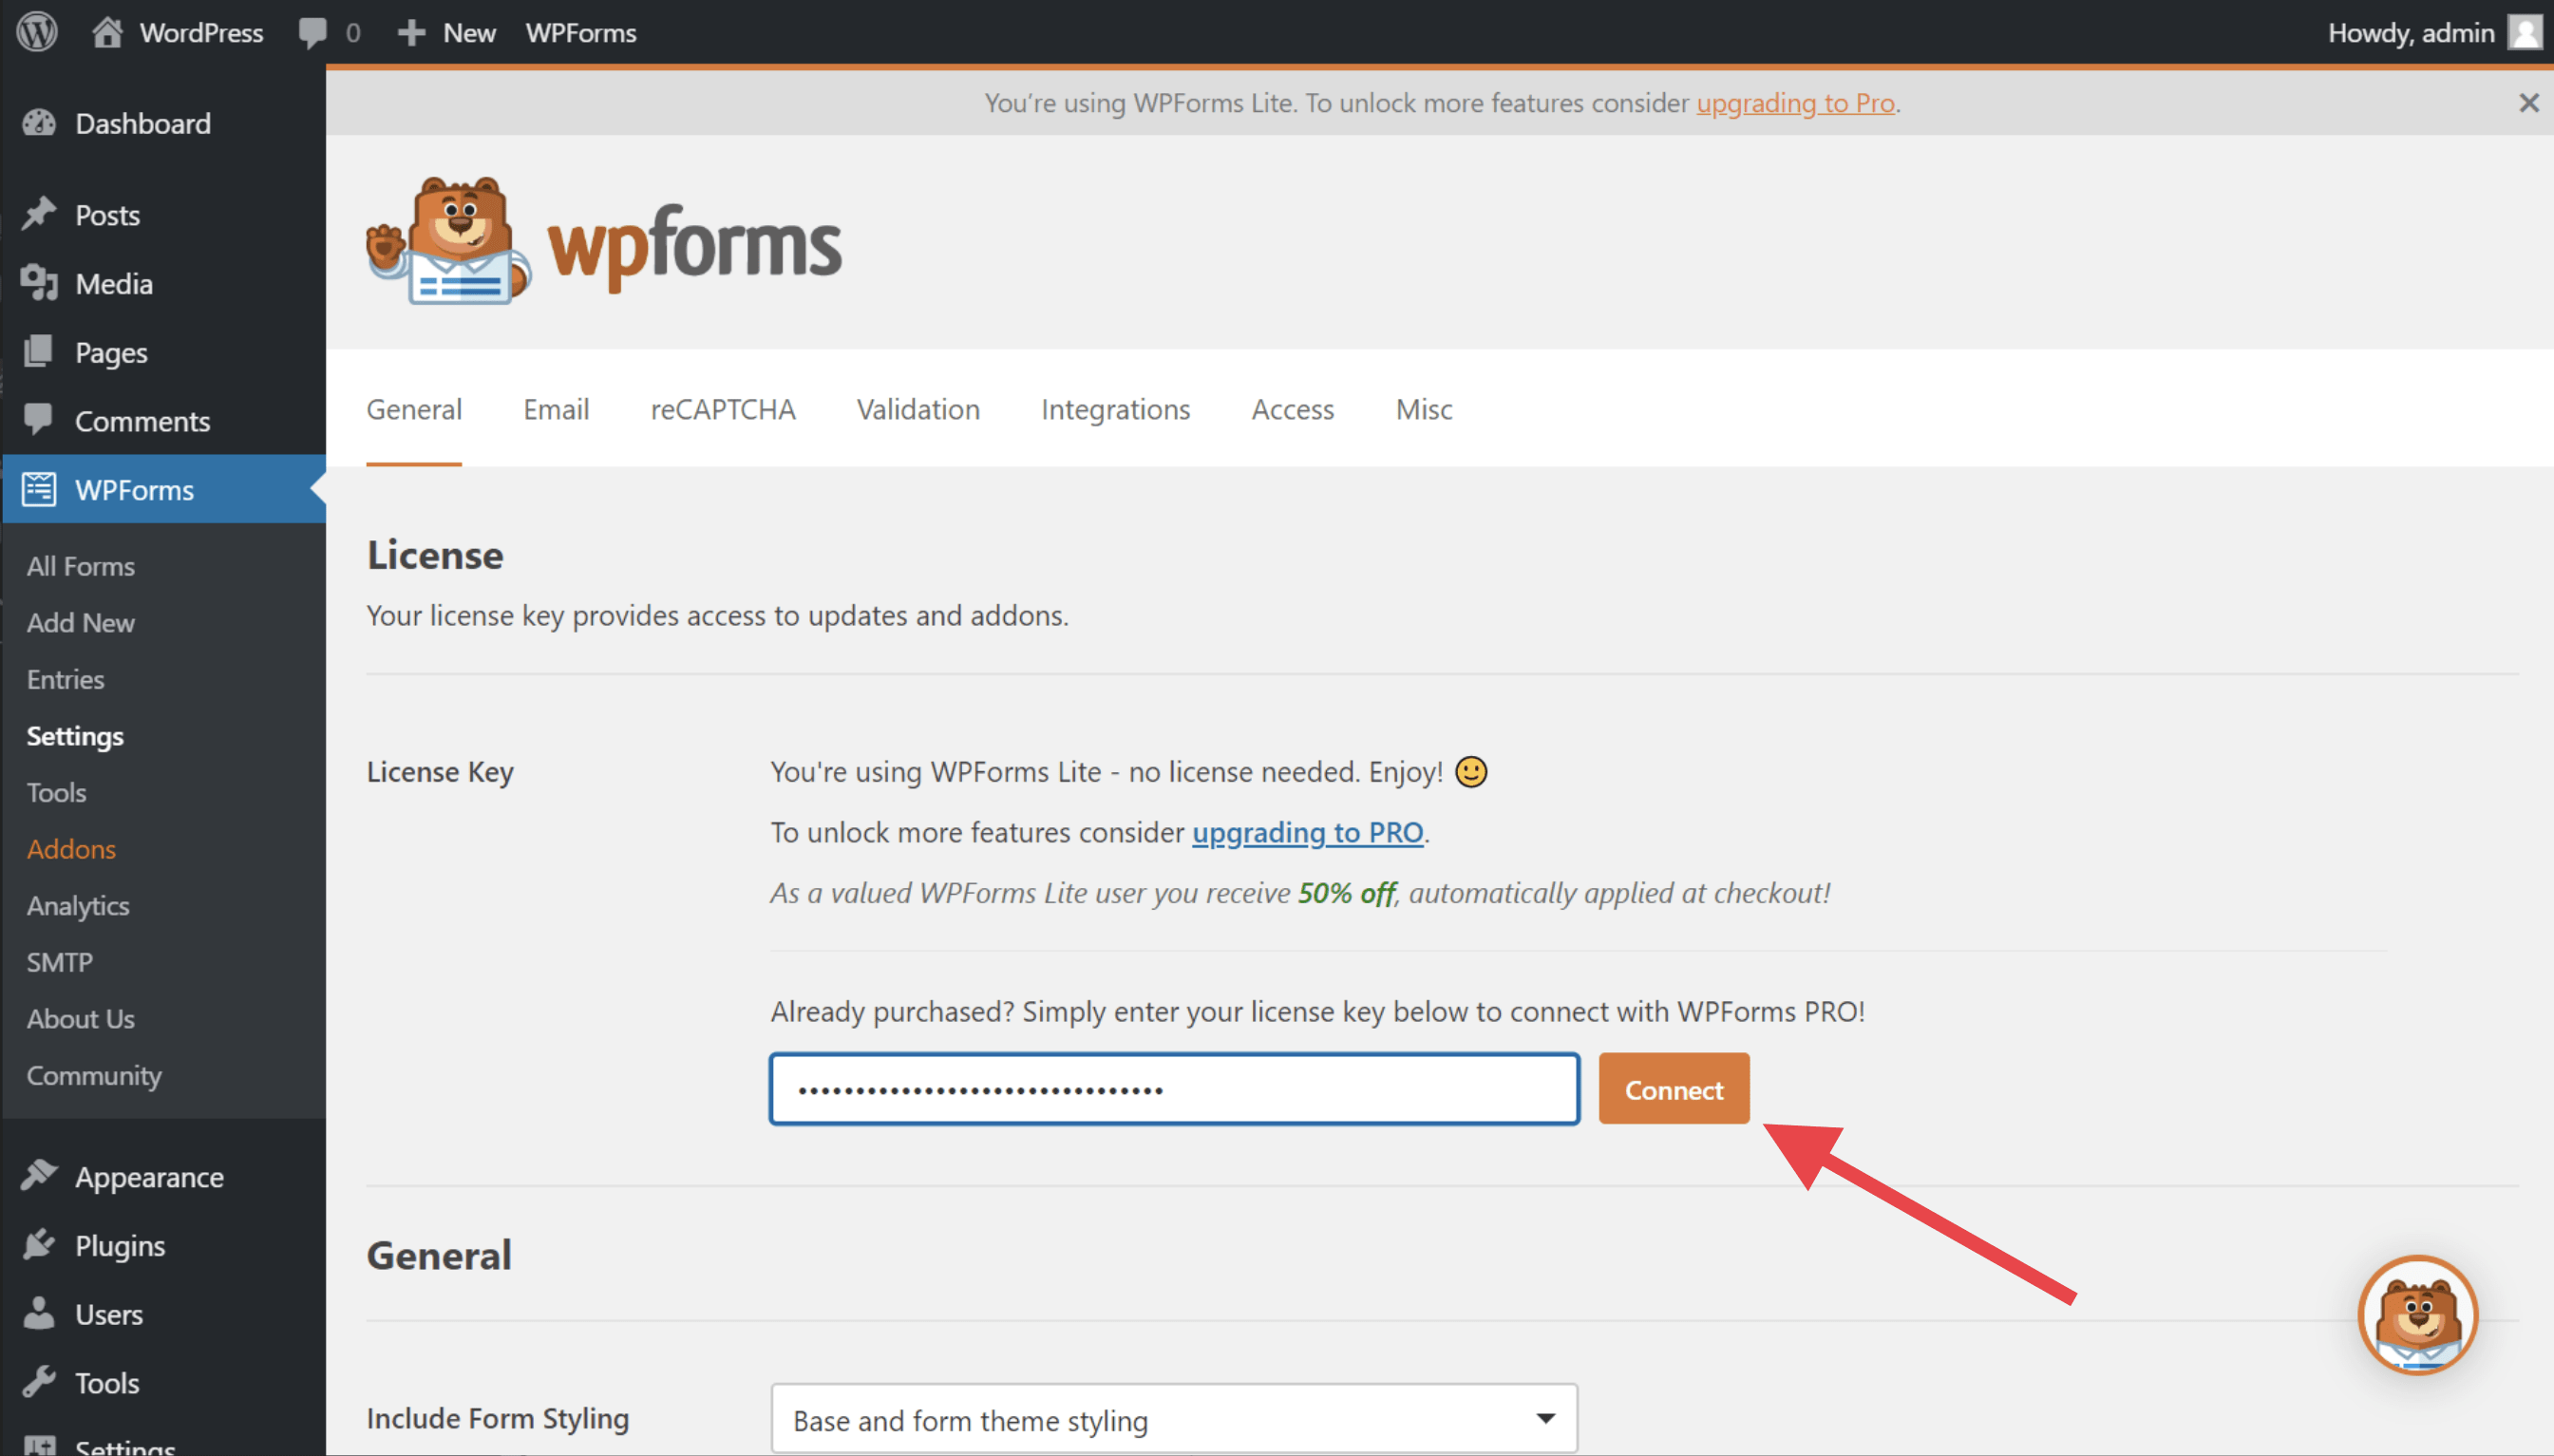Screen dimensions: 2554x1456
Task: Click the upgrading to Pro link in banner
Action: (x=1795, y=103)
